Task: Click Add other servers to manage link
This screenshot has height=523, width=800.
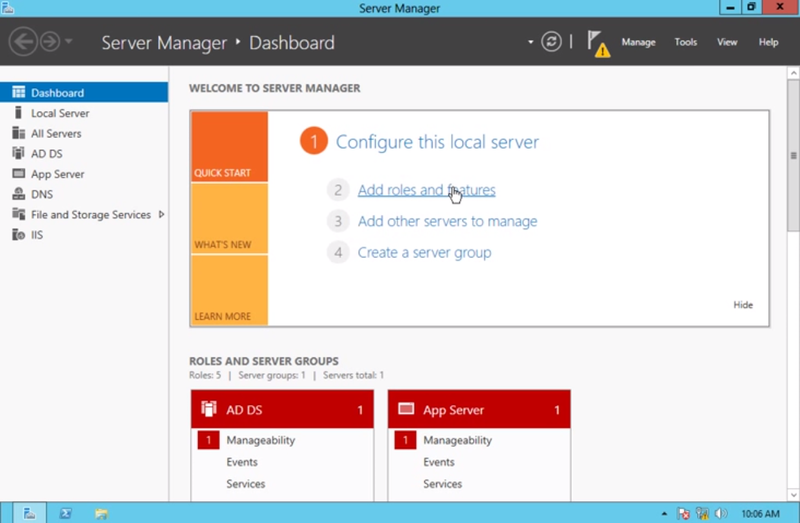Action: pyautogui.click(x=447, y=221)
